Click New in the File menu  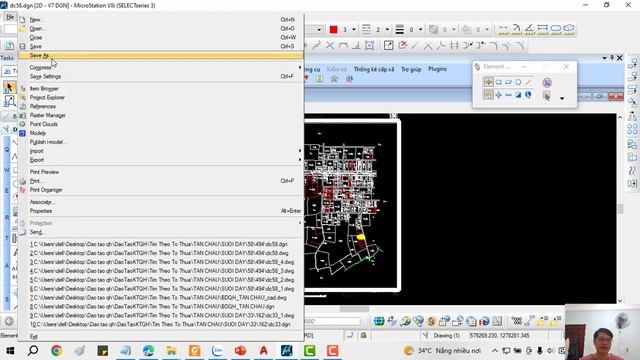coord(161,20)
